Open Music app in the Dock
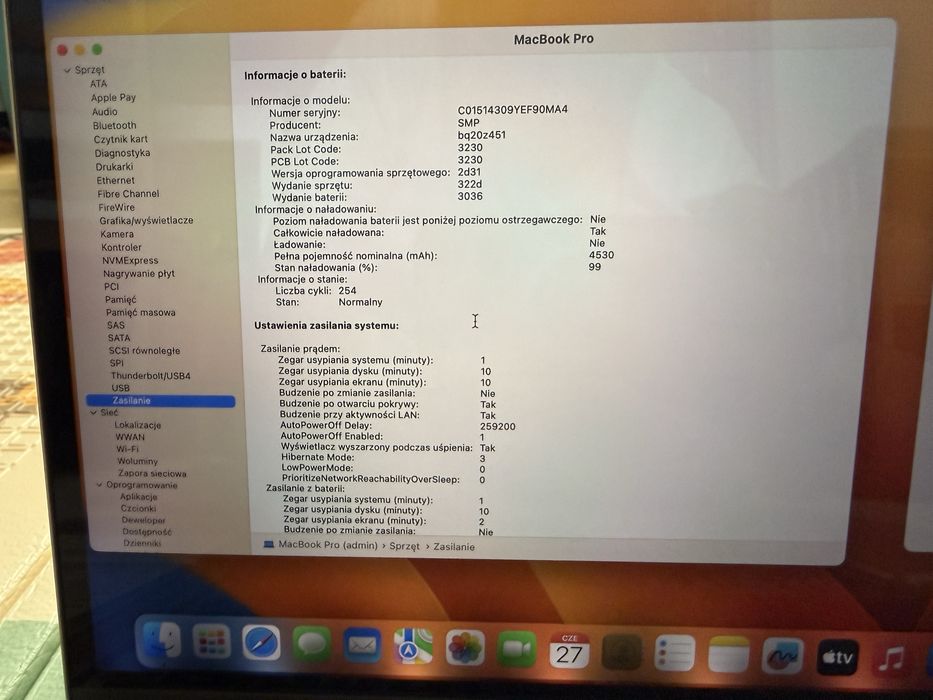 pyautogui.click(x=891, y=660)
